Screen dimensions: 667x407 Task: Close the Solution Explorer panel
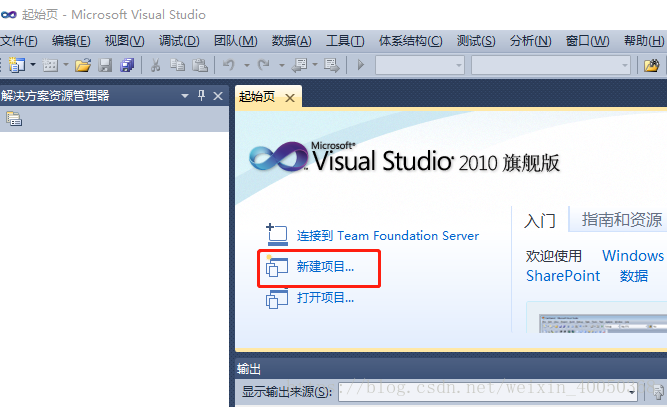(218, 96)
